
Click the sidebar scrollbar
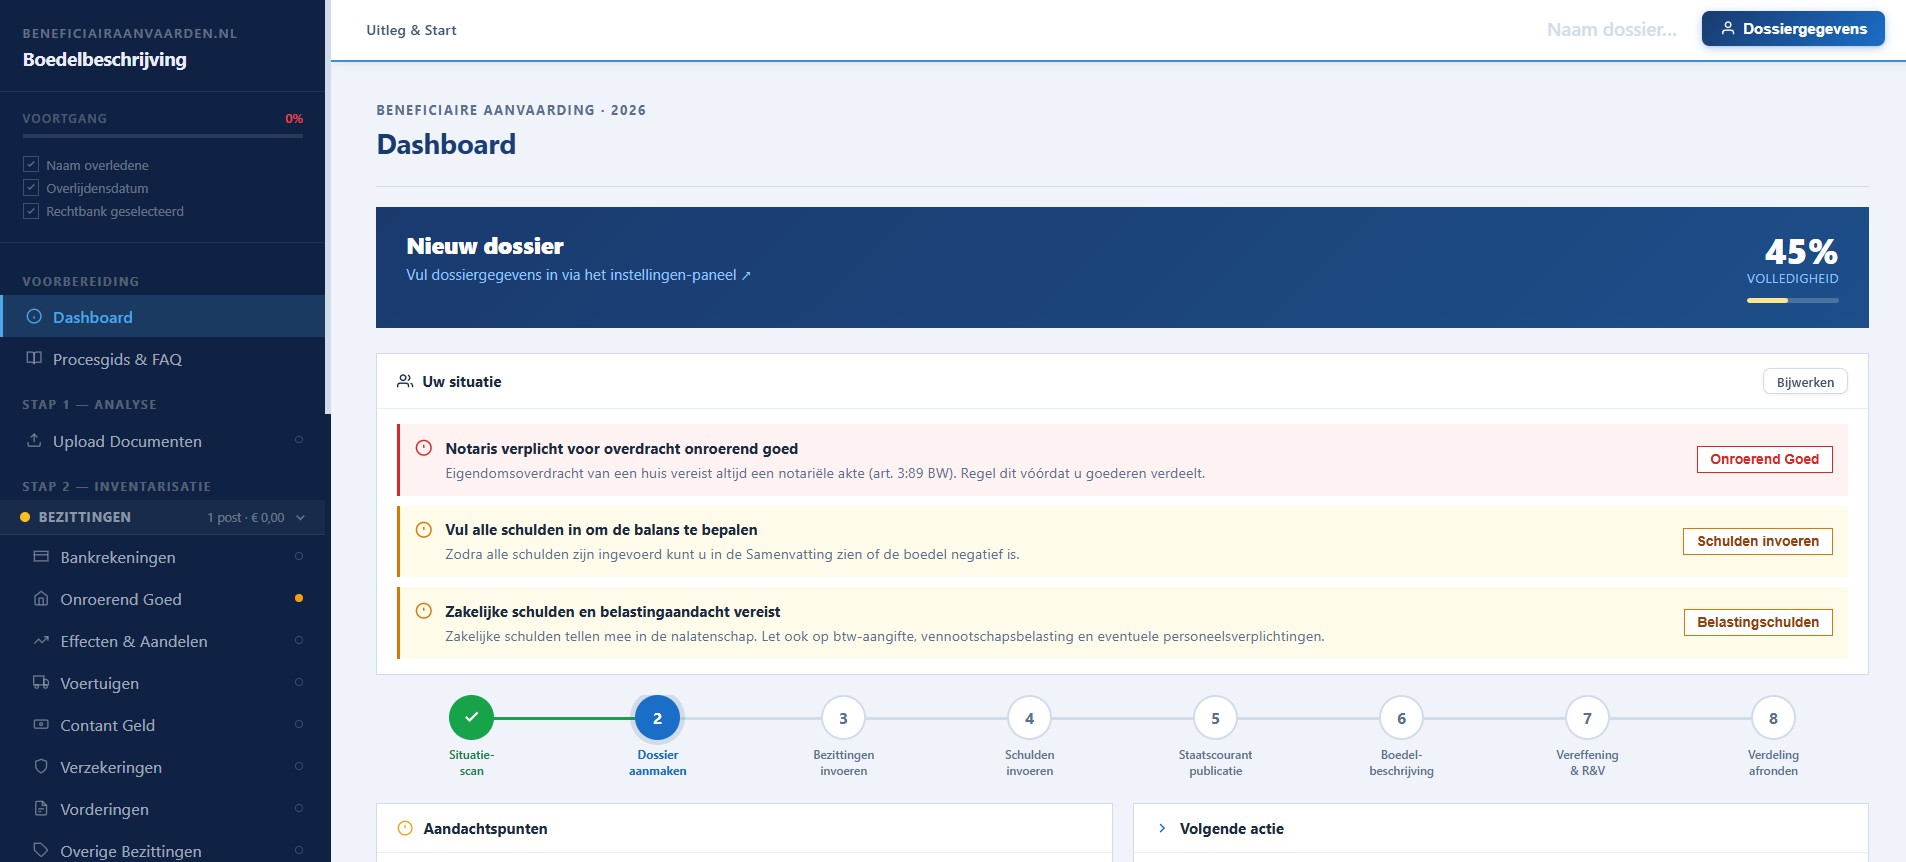(x=327, y=207)
